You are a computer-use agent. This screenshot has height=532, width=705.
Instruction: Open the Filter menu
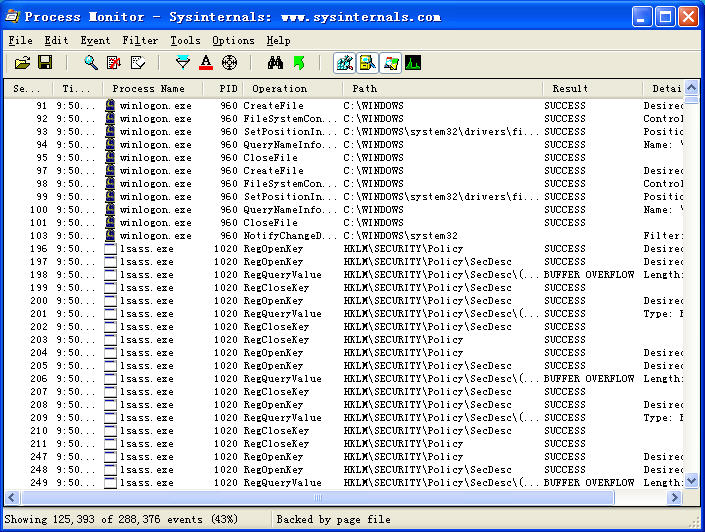point(140,40)
